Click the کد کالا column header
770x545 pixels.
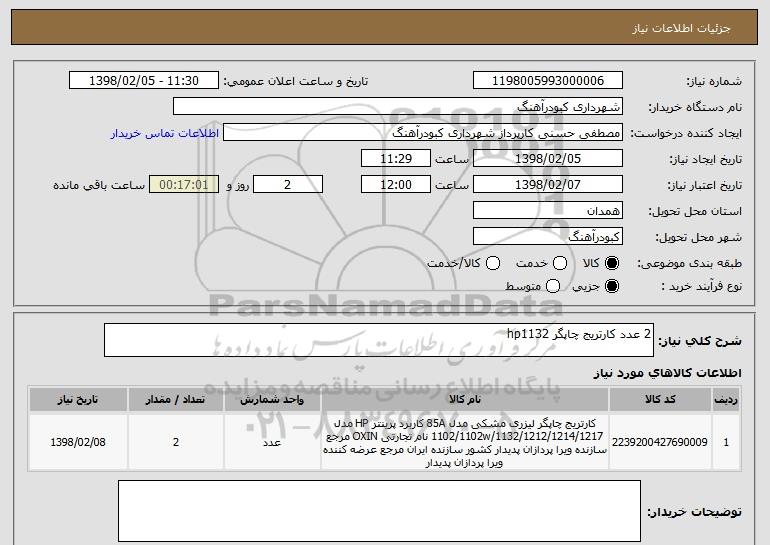tap(660, 400)
